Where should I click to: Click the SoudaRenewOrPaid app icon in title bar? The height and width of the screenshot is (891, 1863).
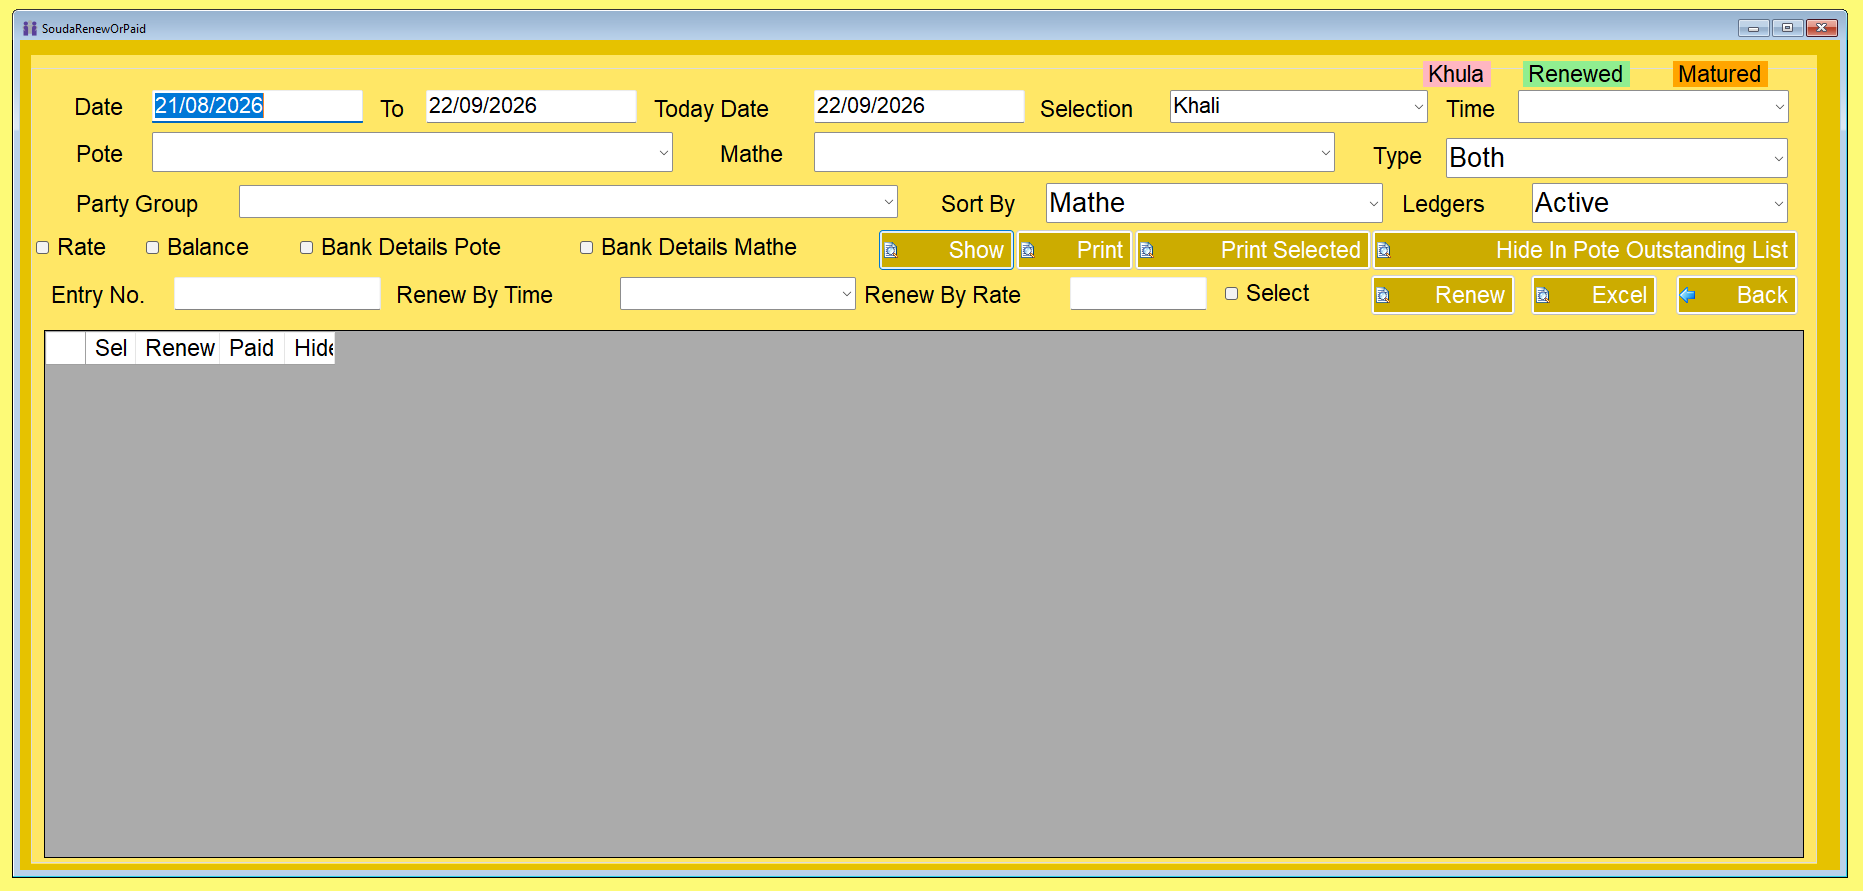30,28
